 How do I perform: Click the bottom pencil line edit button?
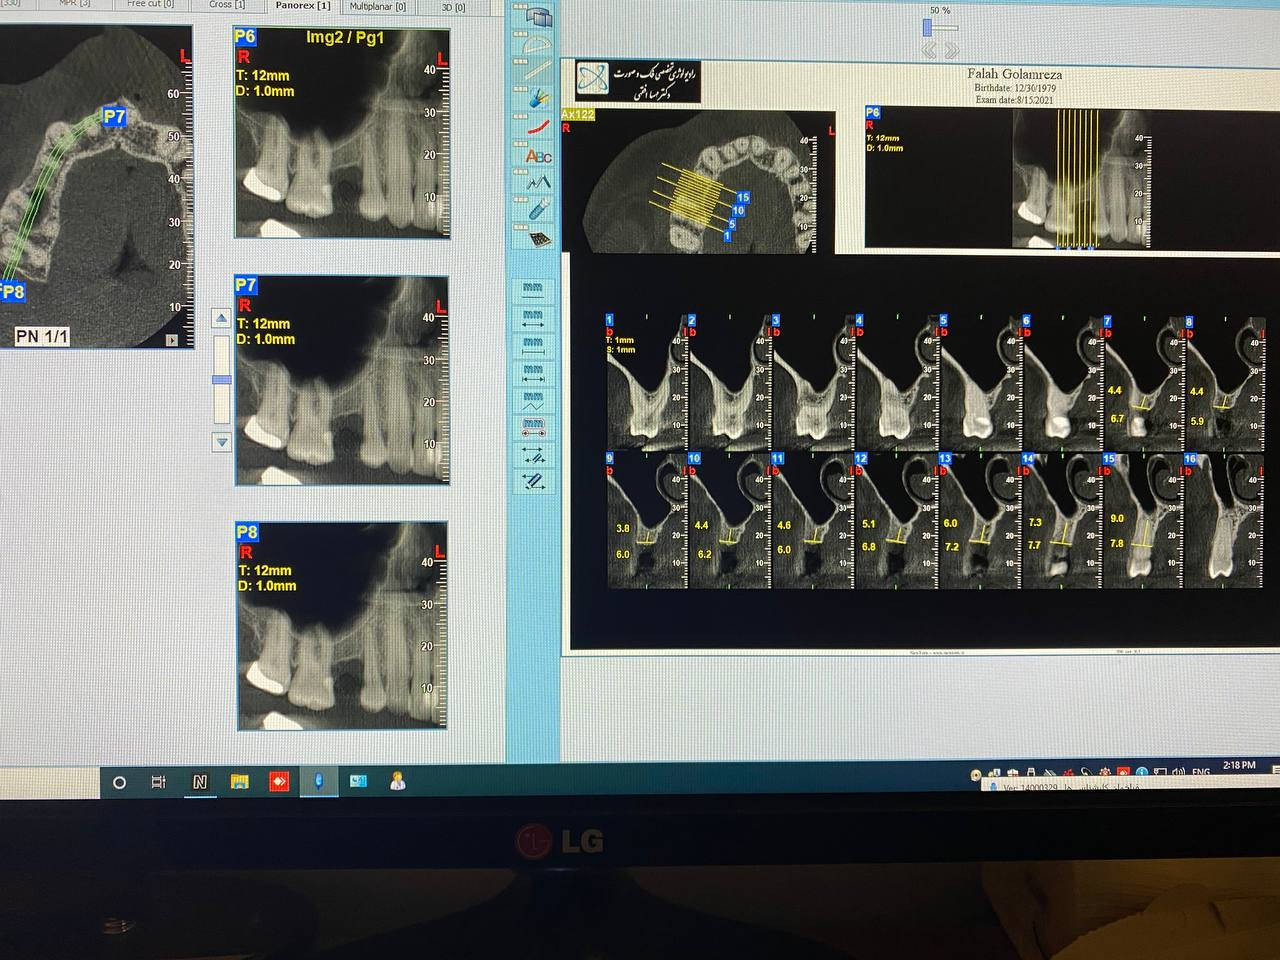coord(533,481)
